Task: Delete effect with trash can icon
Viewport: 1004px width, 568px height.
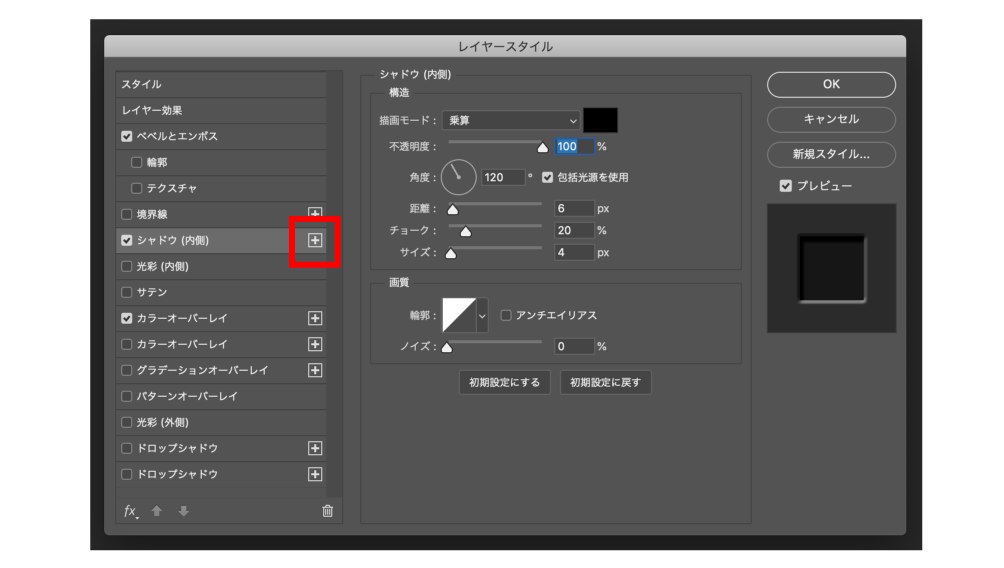Action: (327, 510)
